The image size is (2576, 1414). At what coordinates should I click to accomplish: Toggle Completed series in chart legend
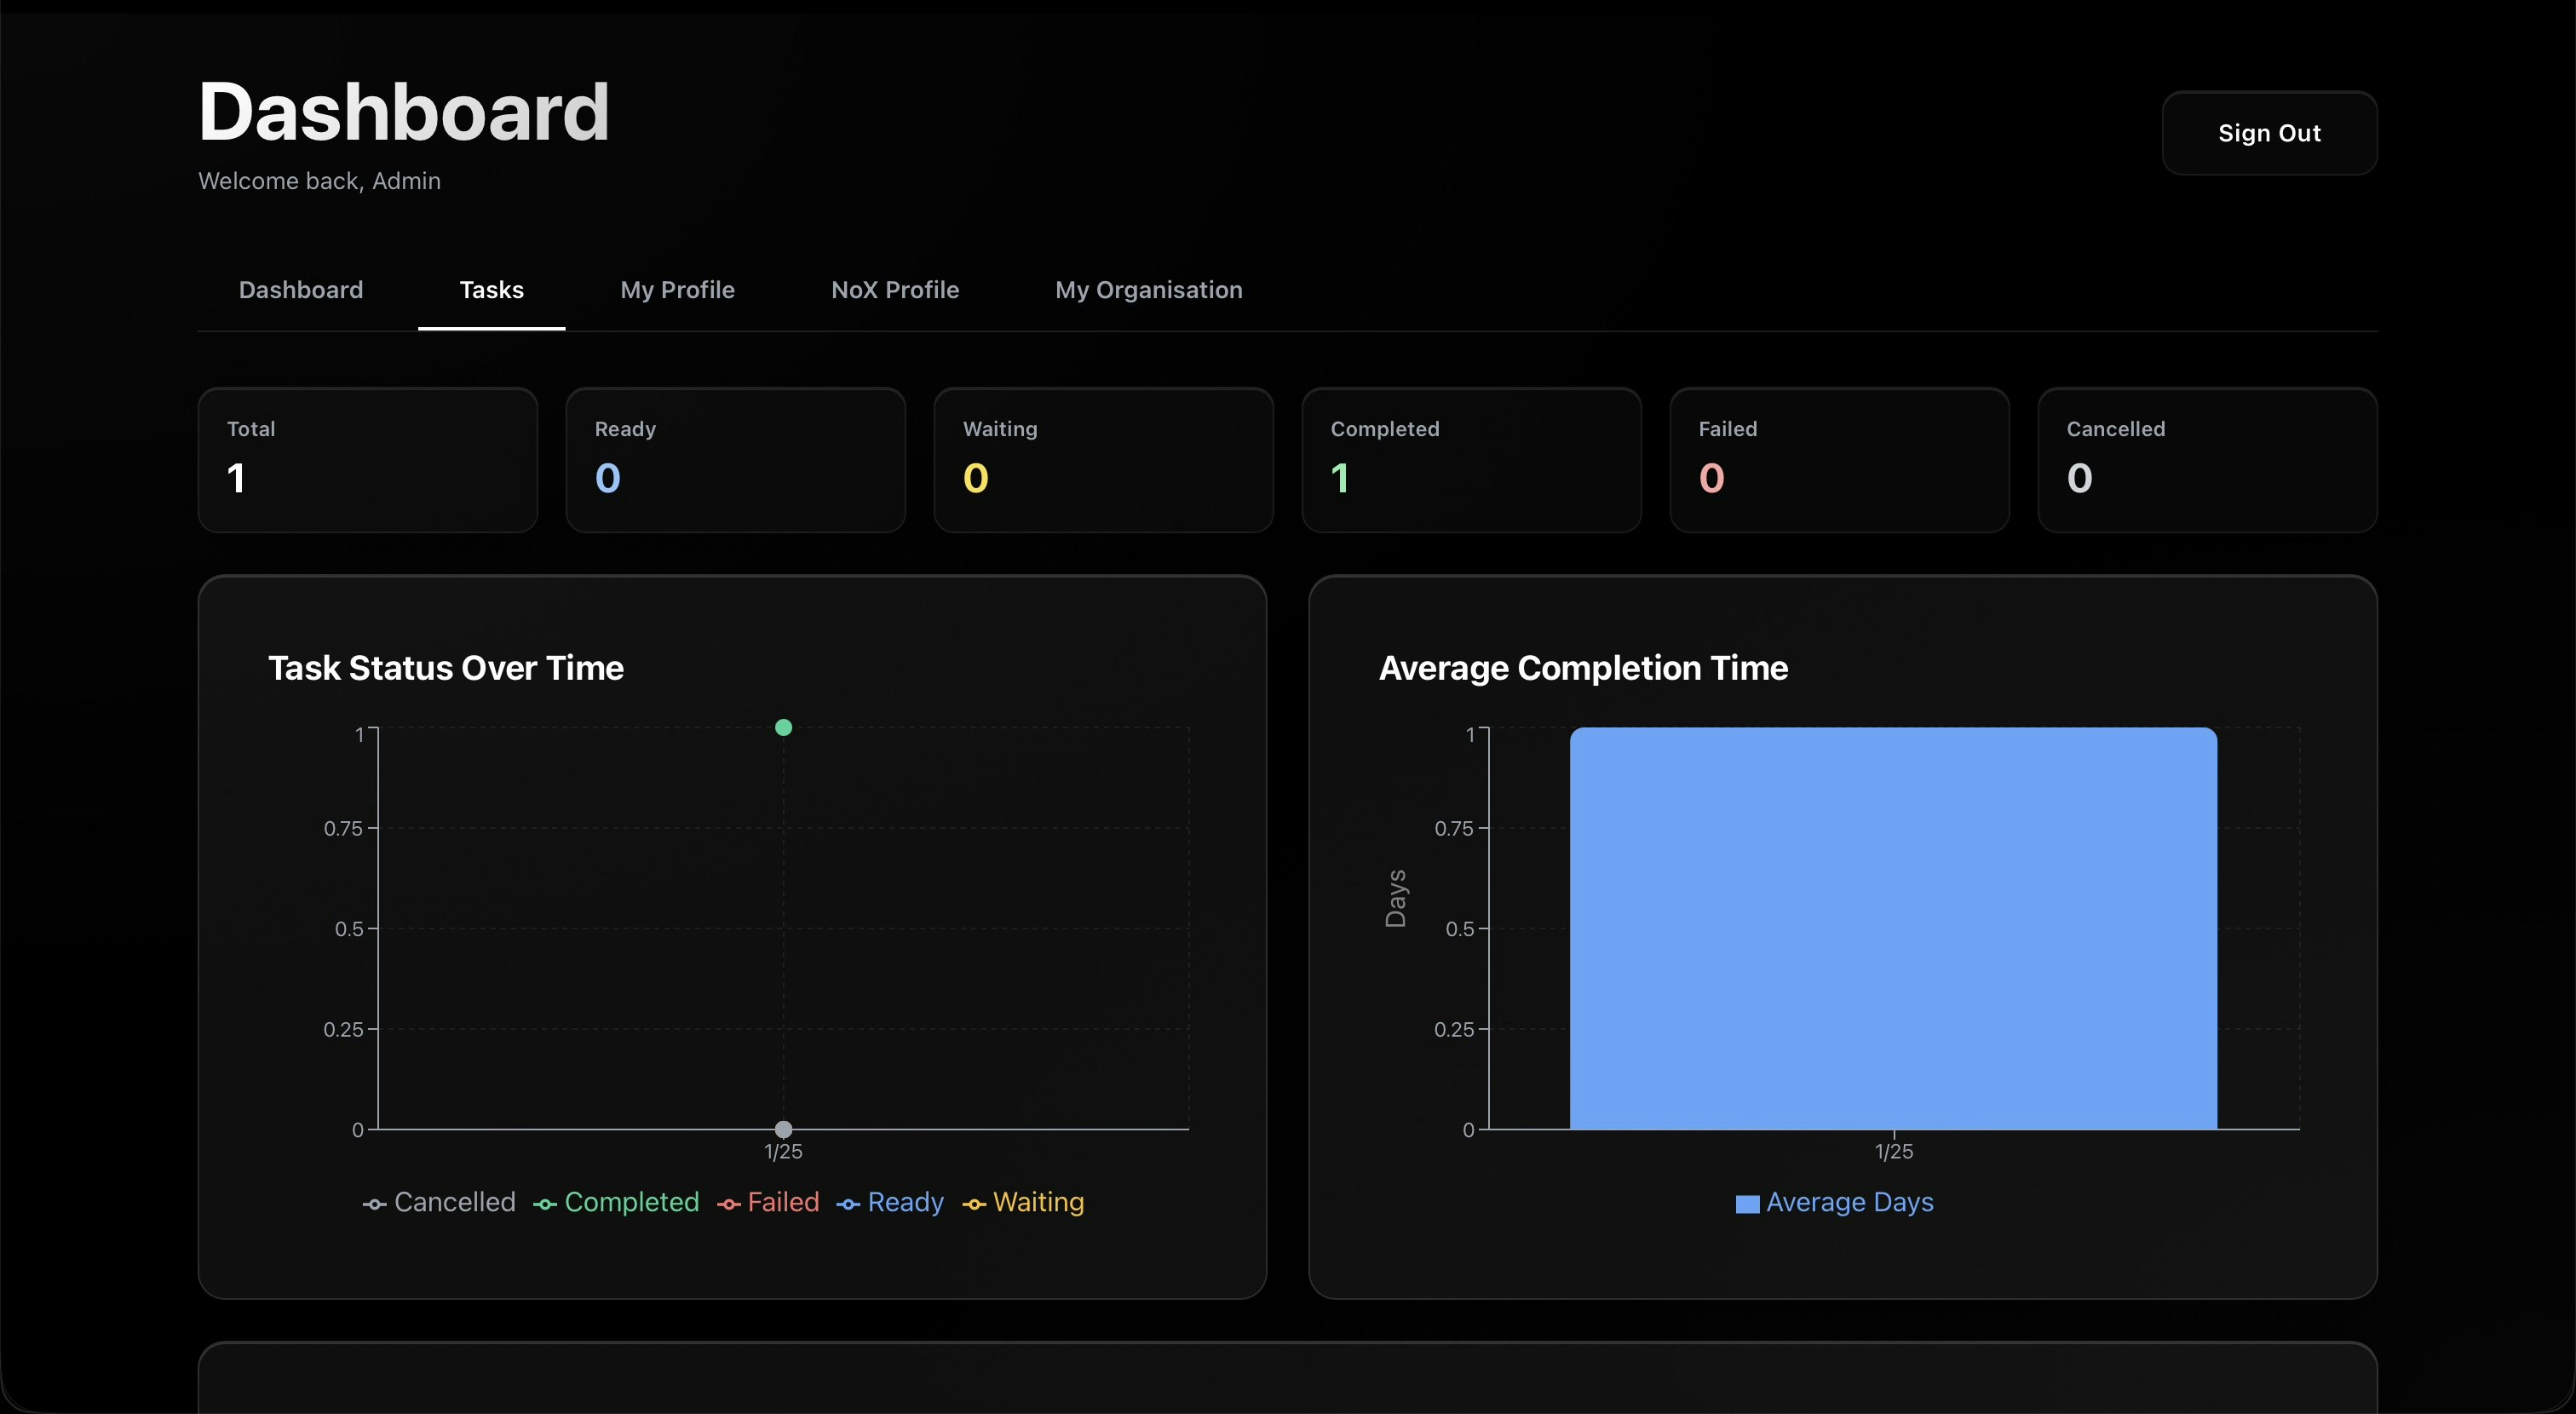(x=616, y=1202)
